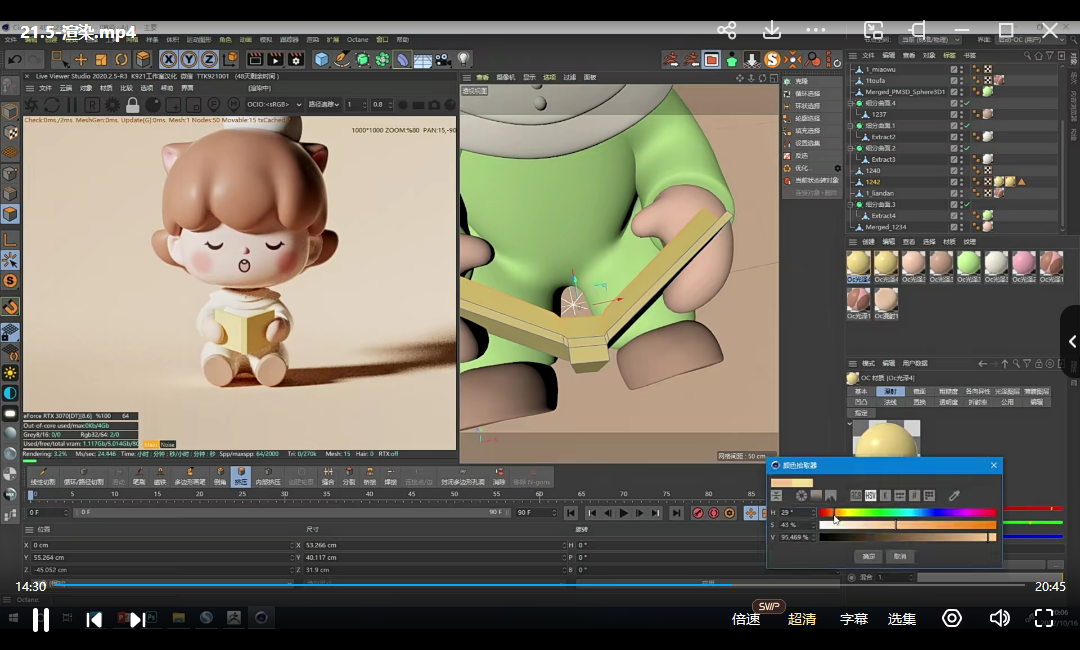This screenshot has width=1080, height=650.
Task: Adjust the value V slider bar
Action: 908,537
